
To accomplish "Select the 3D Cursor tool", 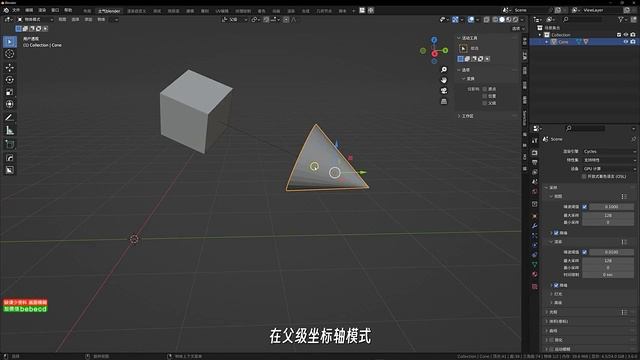I will (x=10, y=54).
